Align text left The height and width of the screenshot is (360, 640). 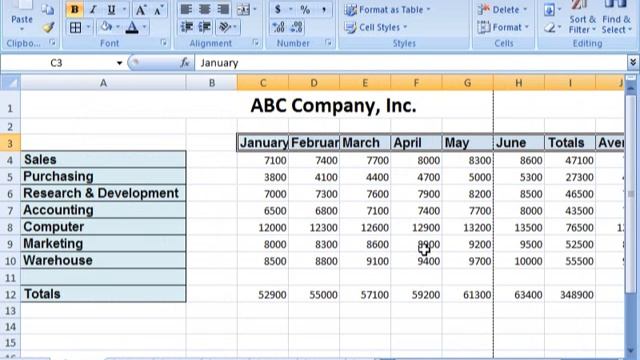[x=186, y=9]
